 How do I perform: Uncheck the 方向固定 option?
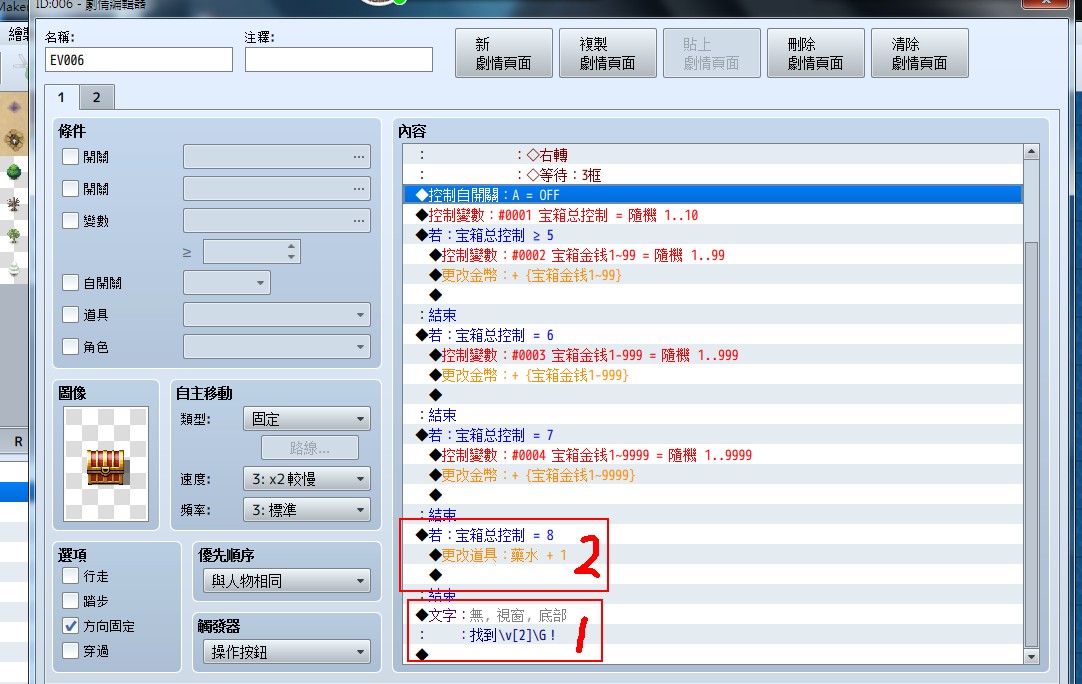coord(70,625)
